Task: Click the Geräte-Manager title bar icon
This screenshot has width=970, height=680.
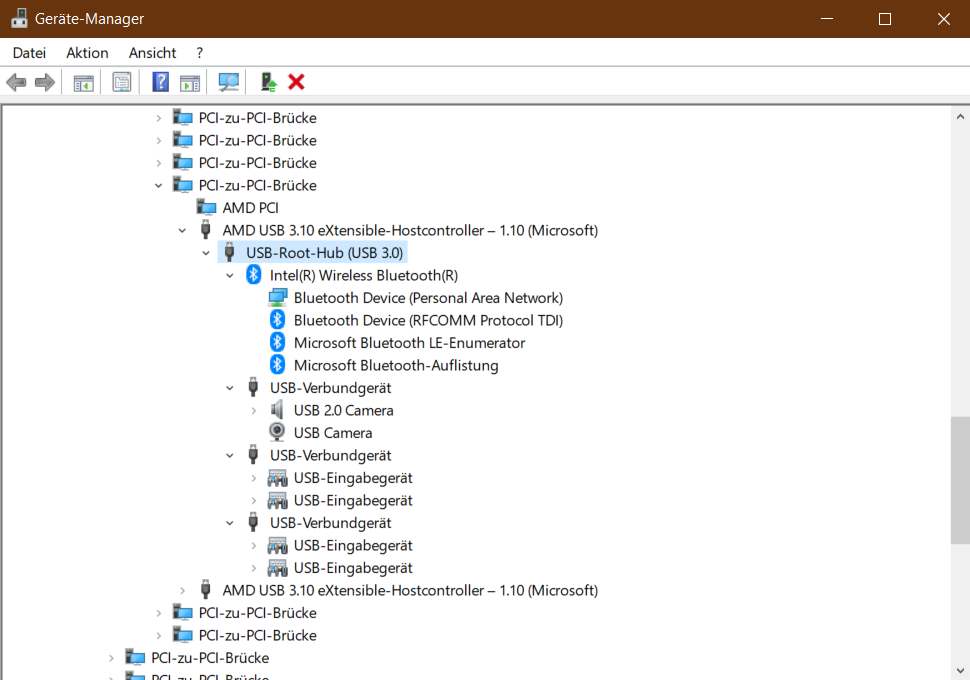Action: click(19, 19)
